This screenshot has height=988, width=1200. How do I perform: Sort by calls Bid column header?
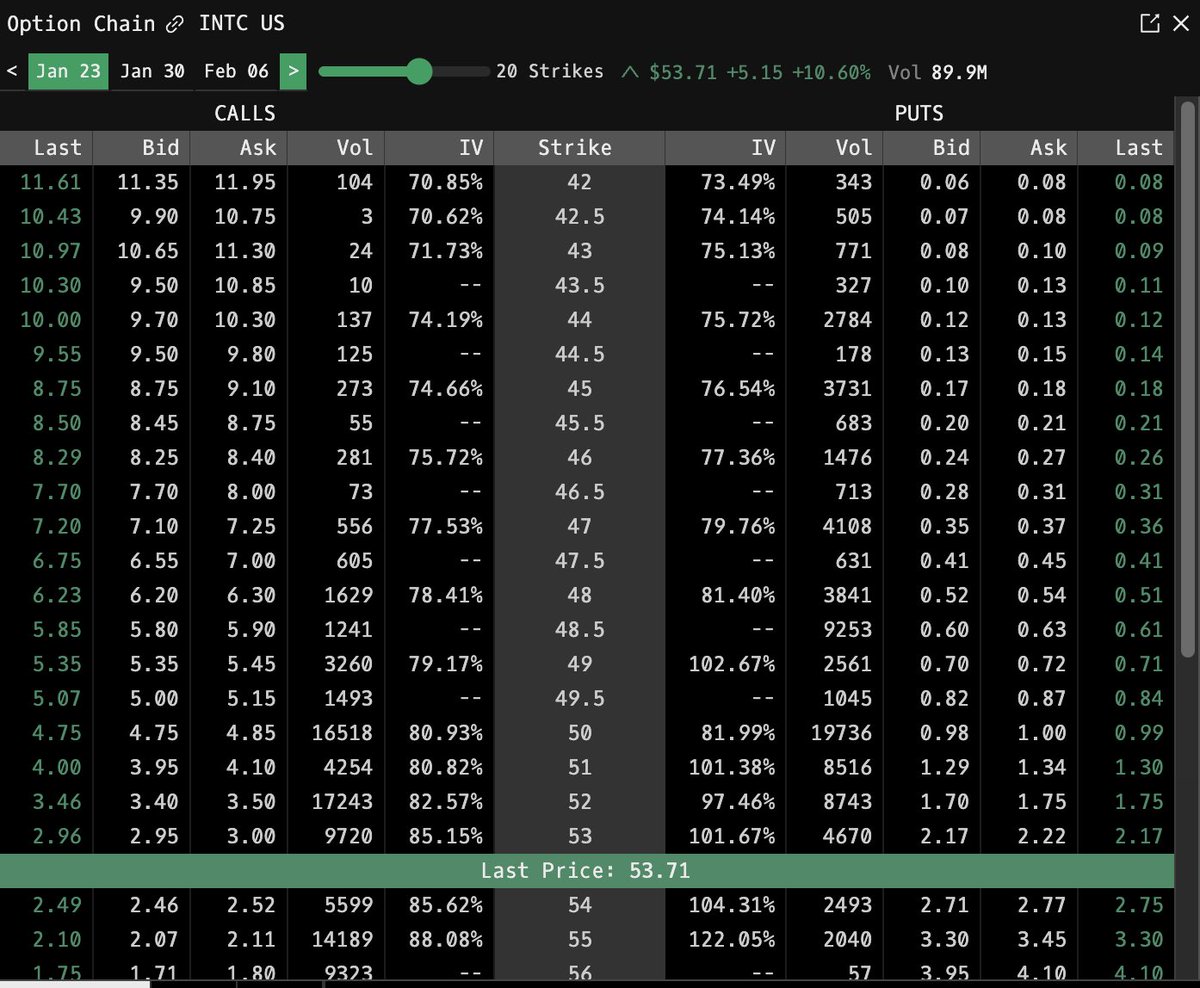point(142,148)
